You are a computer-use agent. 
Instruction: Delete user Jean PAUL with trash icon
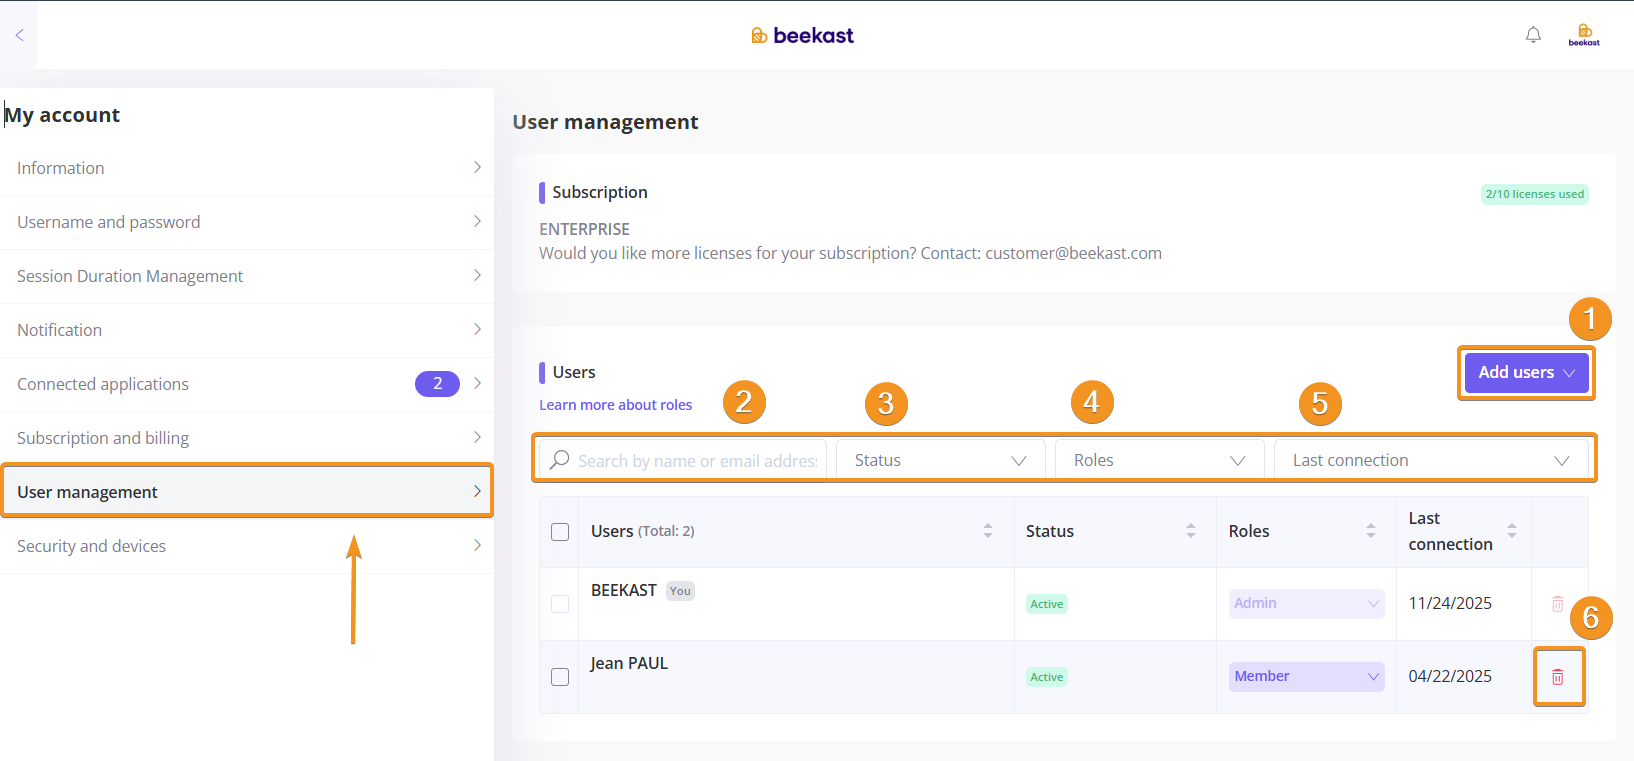pos(1557,677)
